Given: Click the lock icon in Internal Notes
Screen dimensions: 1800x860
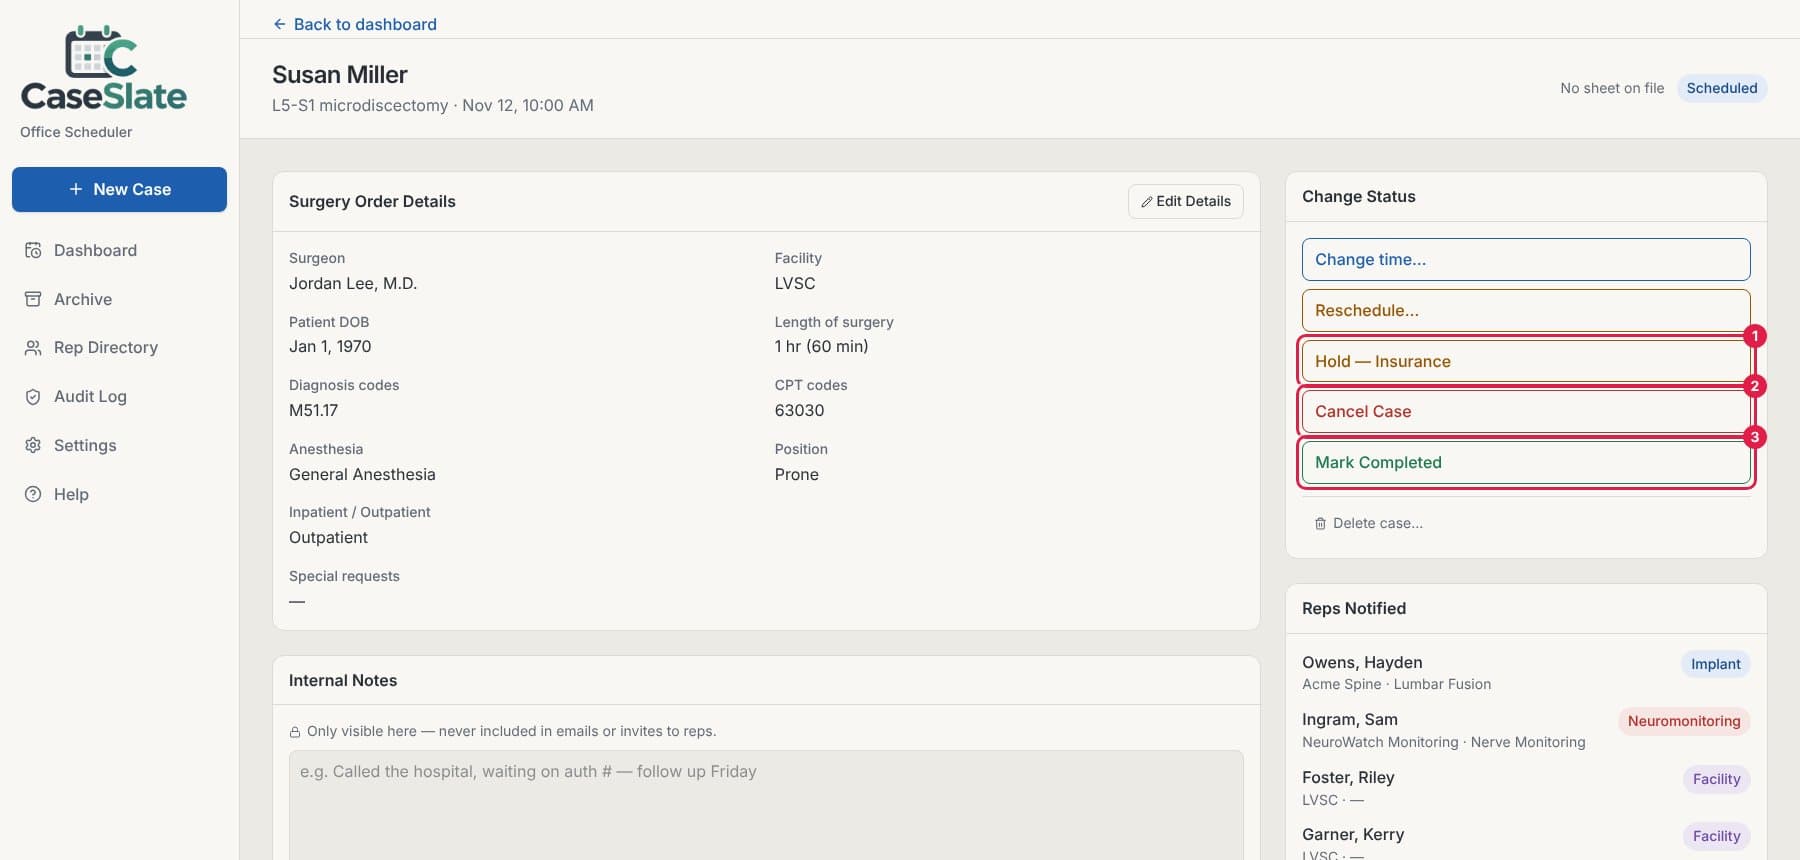Looking at the screenshot, I should [295, 732].
